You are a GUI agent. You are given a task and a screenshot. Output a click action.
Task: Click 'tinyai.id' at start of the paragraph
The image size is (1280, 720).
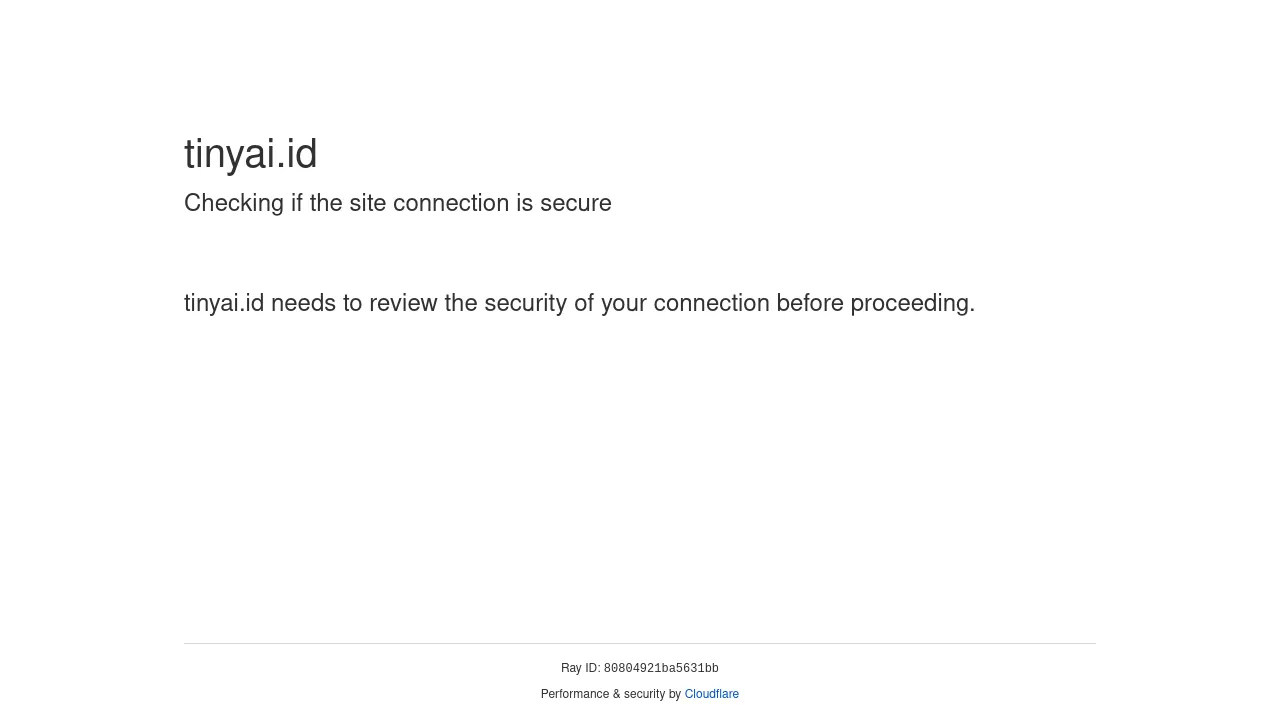(224, 303)
